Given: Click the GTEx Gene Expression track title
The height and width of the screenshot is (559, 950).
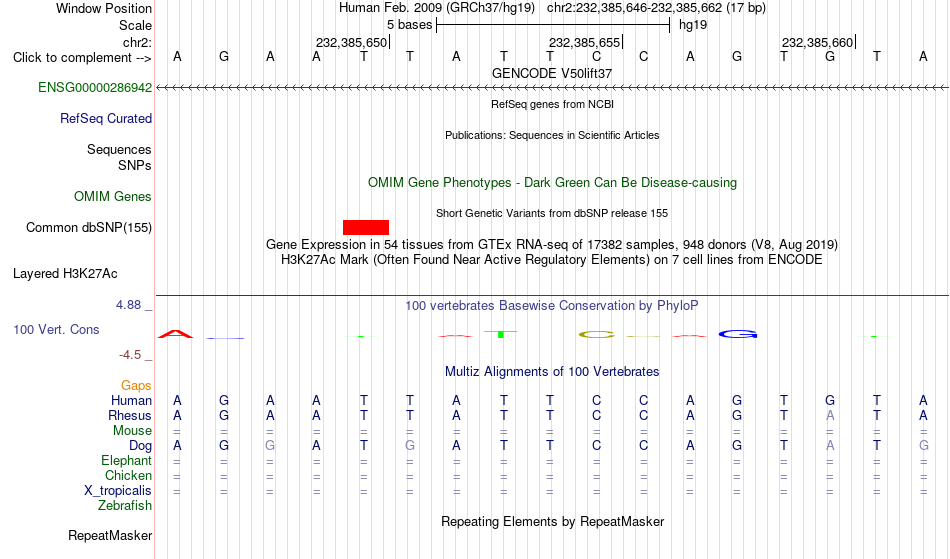Looking at the screenshot, I should (552, 245).
